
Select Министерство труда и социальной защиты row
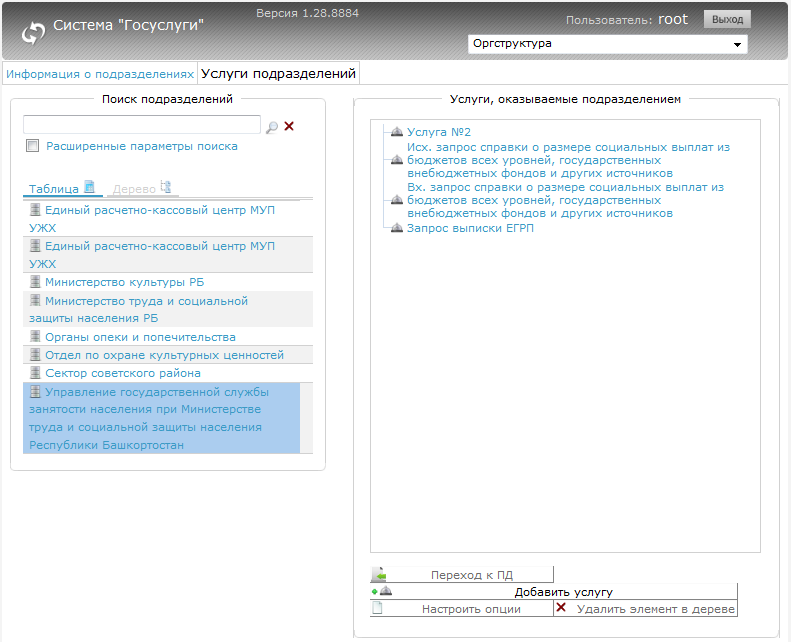[x=168, y=309]
